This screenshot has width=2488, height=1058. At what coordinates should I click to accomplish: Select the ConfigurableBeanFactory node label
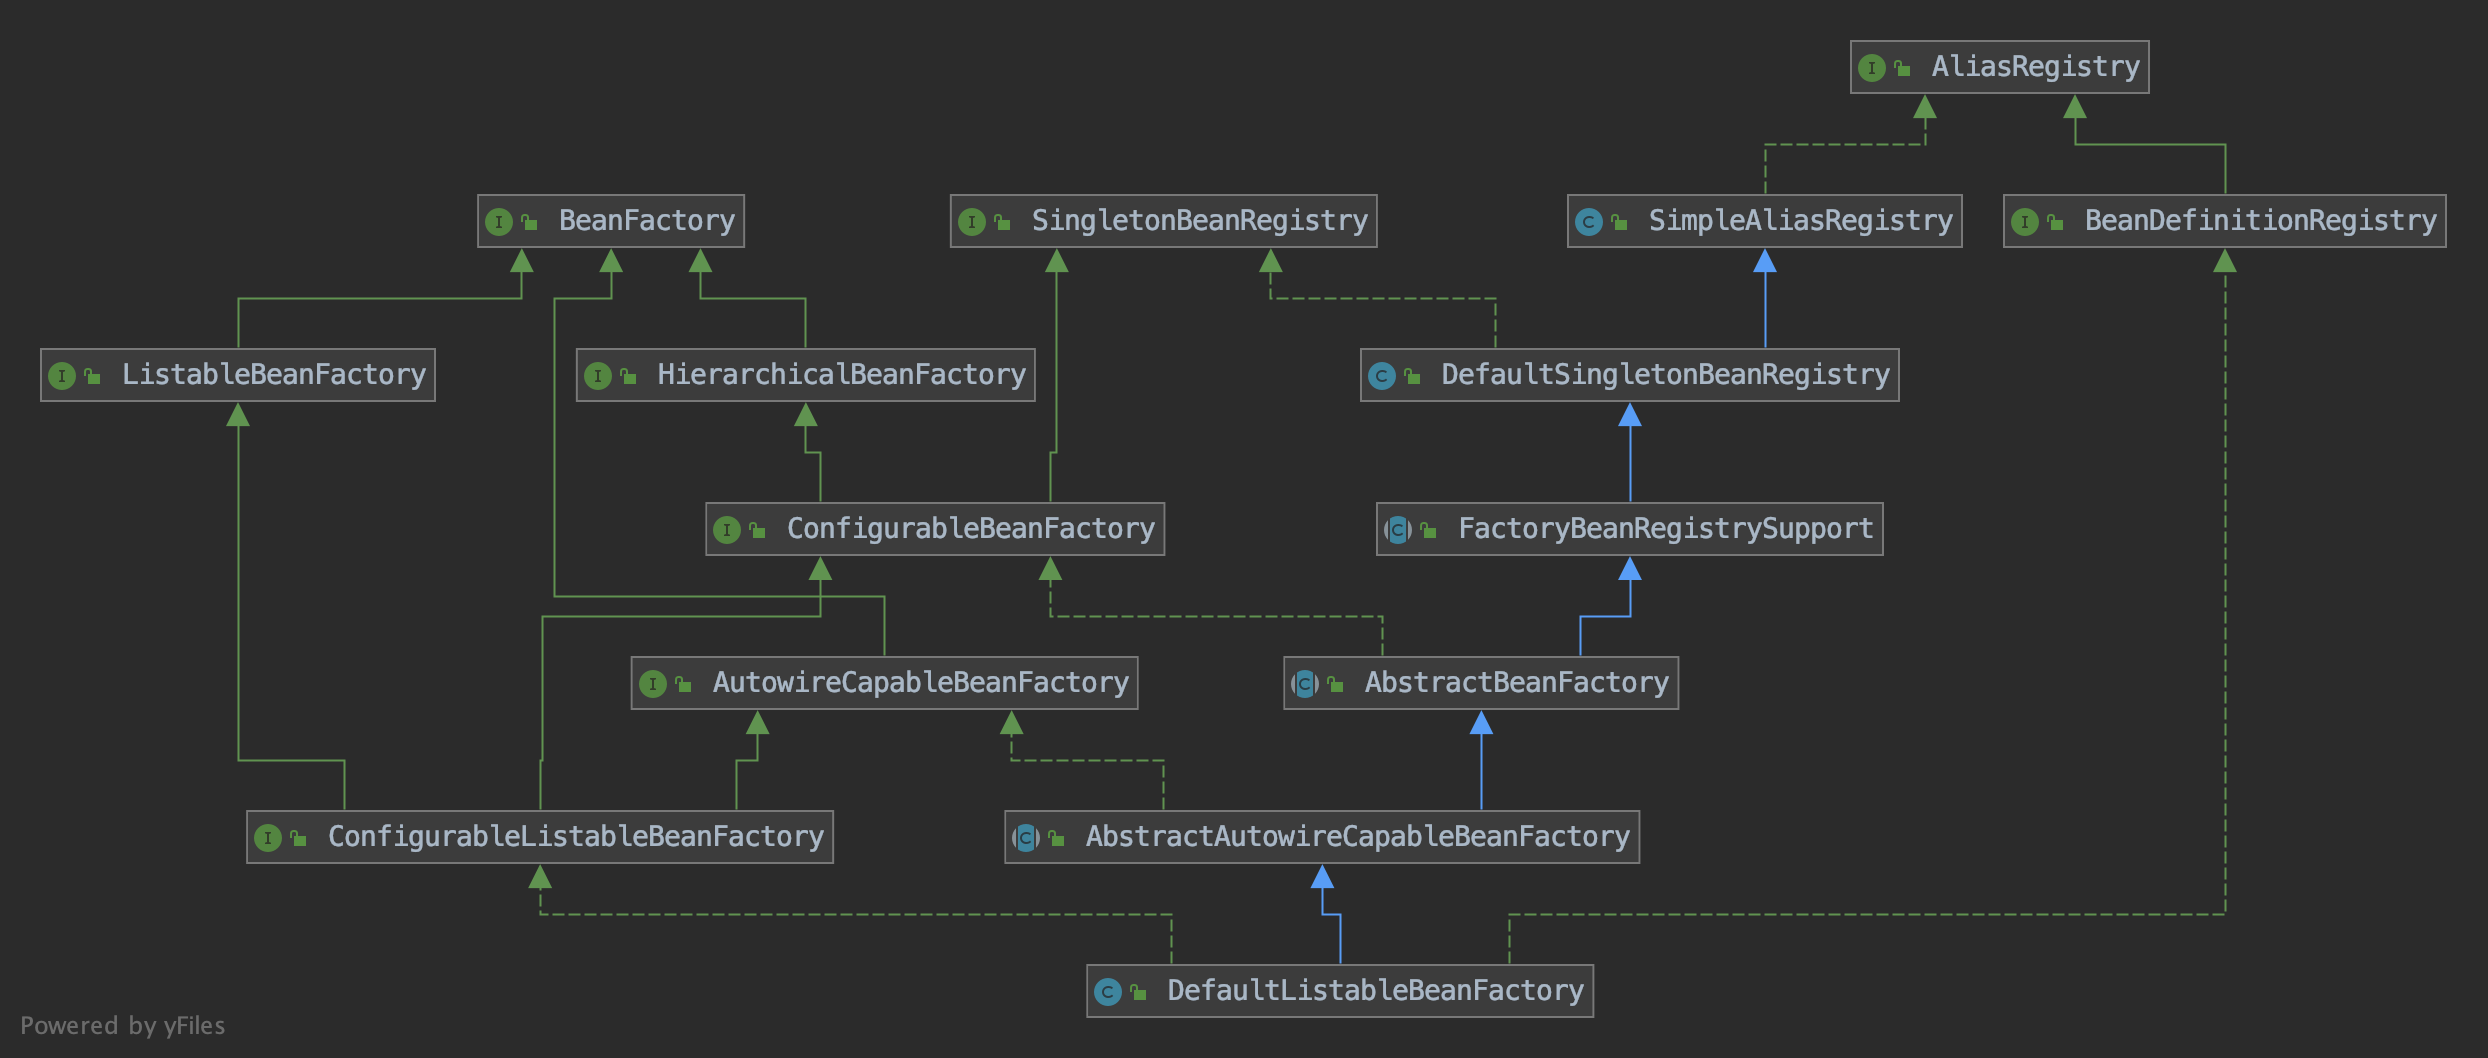click(x=970, y=529)
